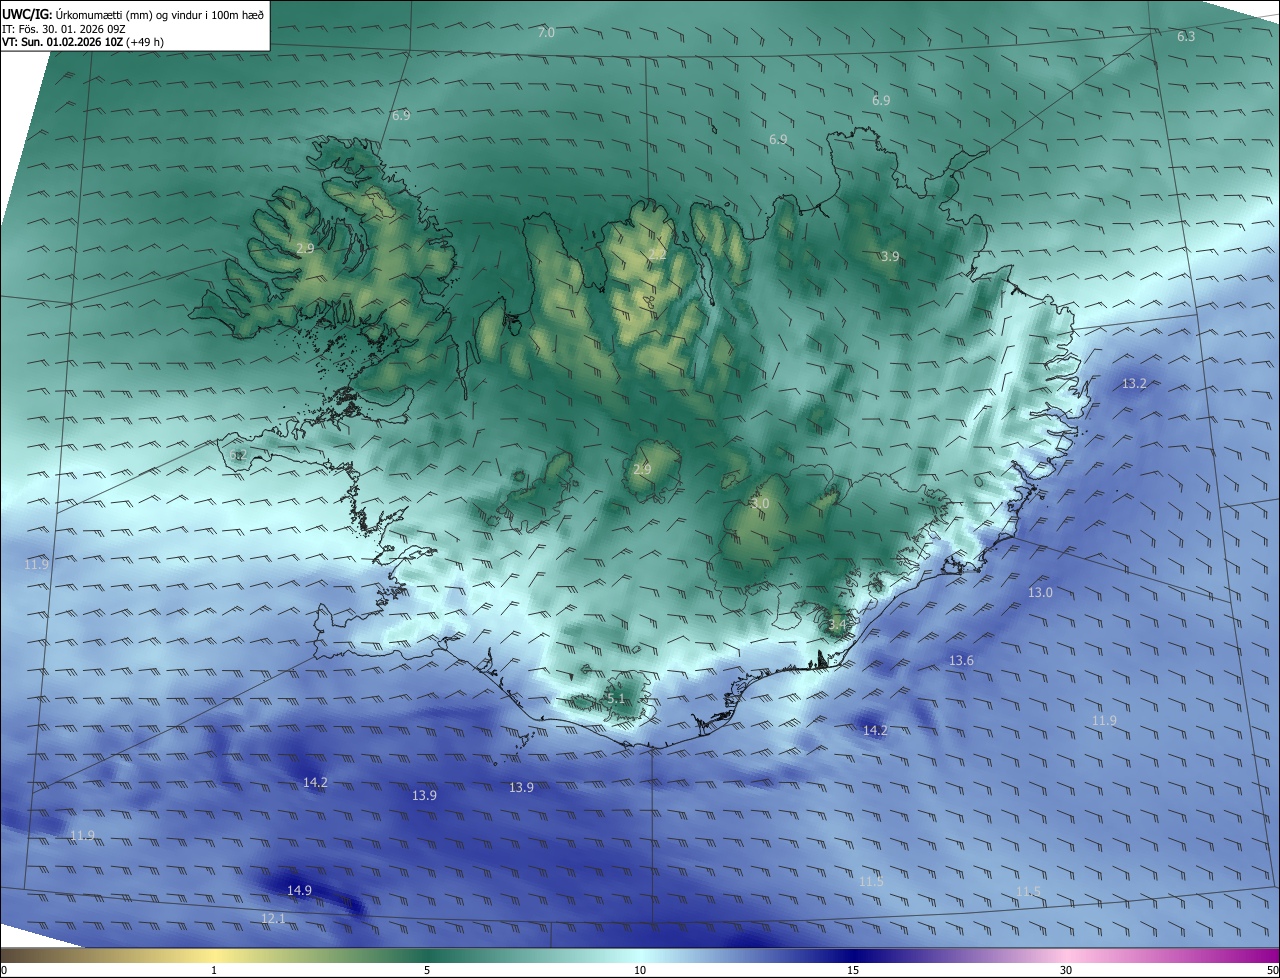Click the 0 tick on the colour scale

point(4,970)
